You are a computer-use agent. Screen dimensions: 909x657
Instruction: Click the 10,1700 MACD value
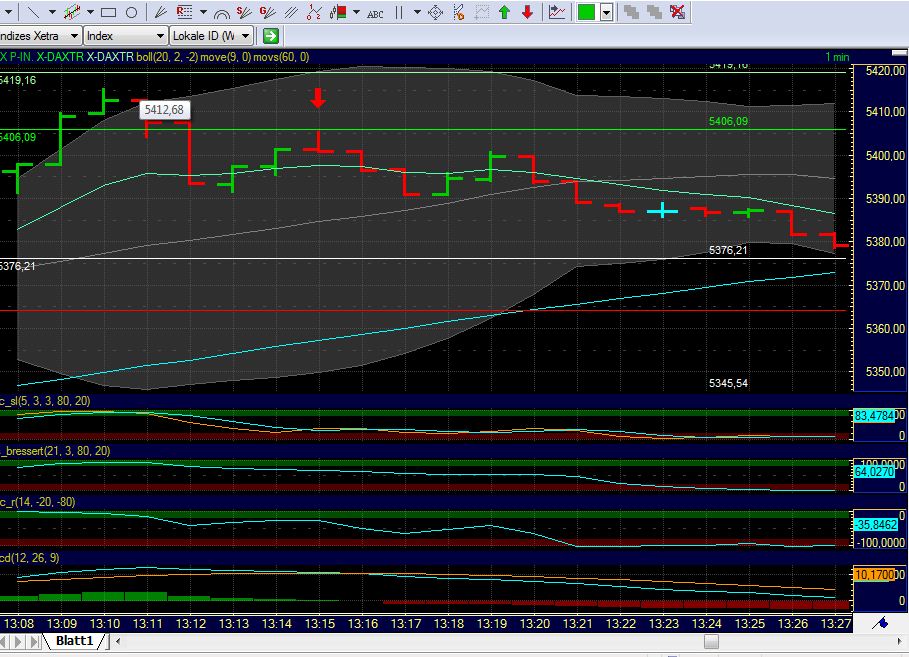pyautogui.click(x=874, y=575)
